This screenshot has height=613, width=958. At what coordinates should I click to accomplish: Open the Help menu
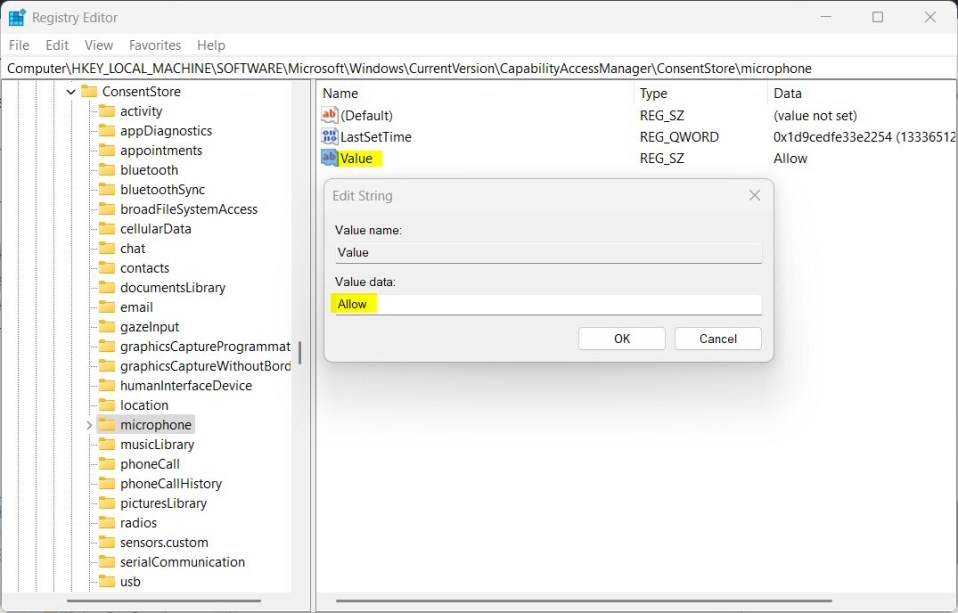click(211, 45)
